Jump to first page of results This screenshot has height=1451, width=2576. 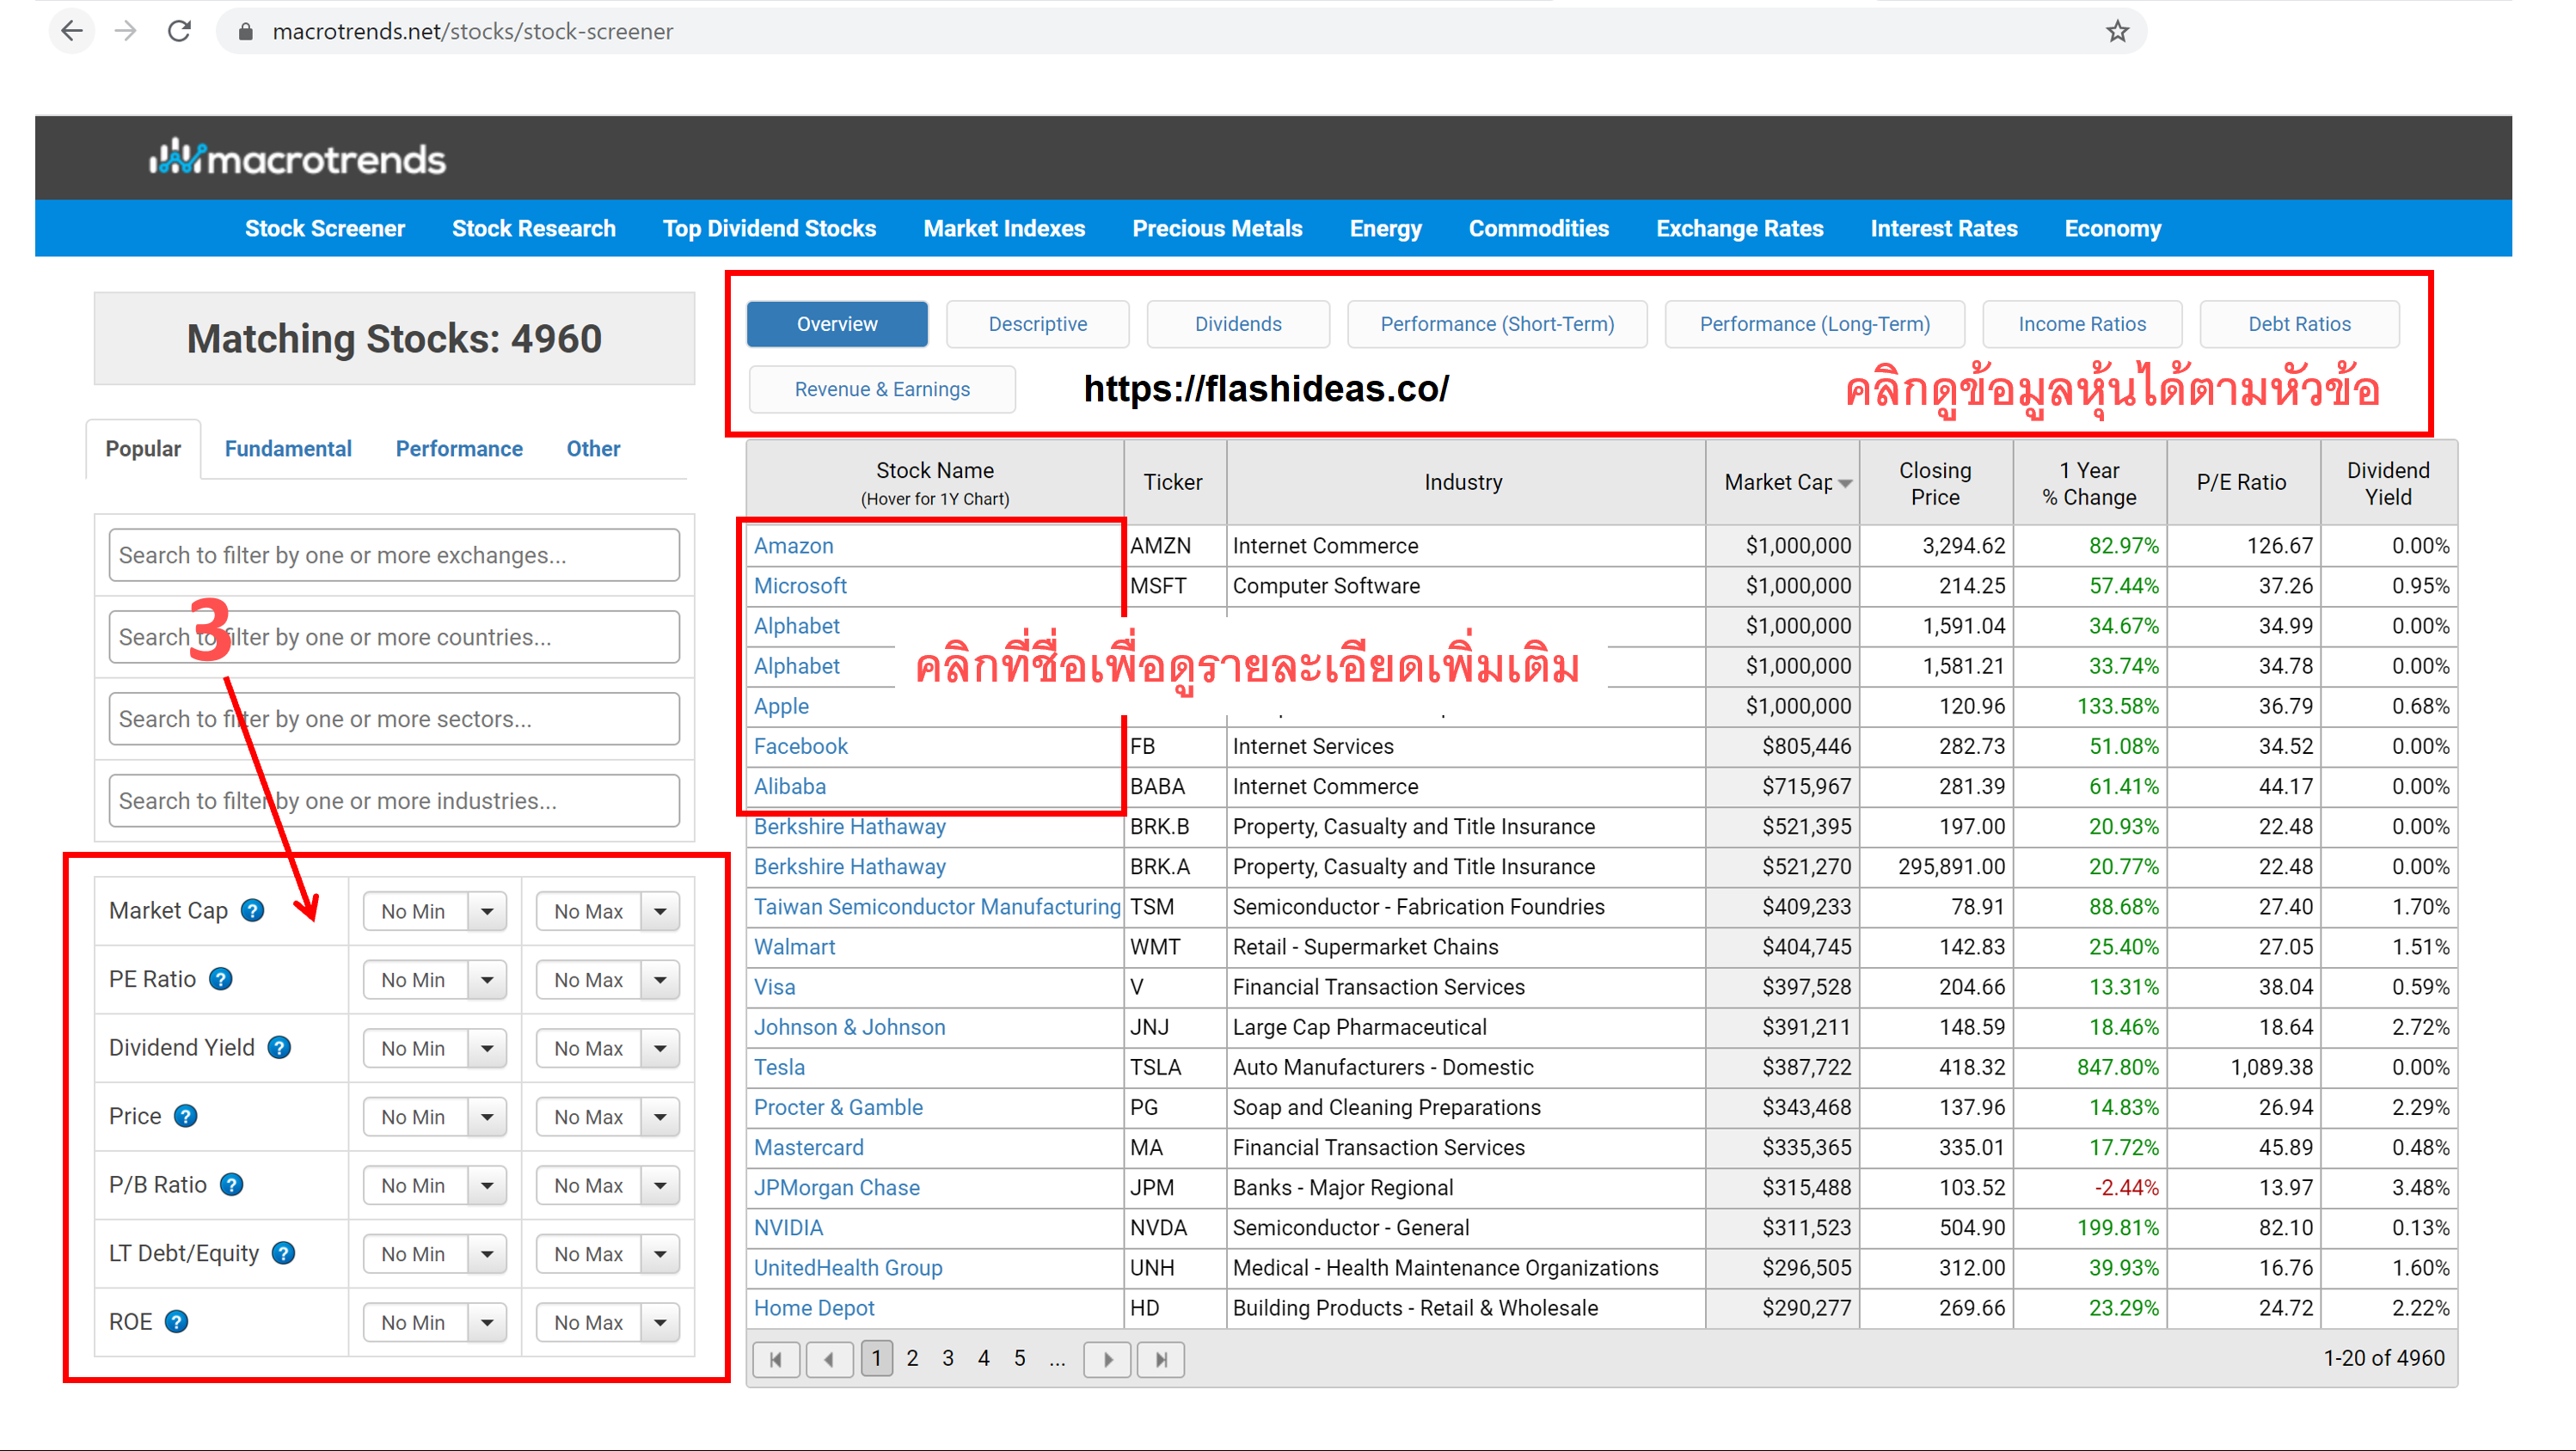pos(777,1359)
